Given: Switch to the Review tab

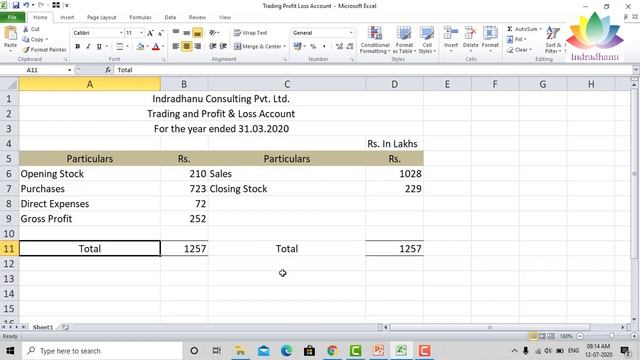Looking at the screenshot, I should click(x=197, y=18).
